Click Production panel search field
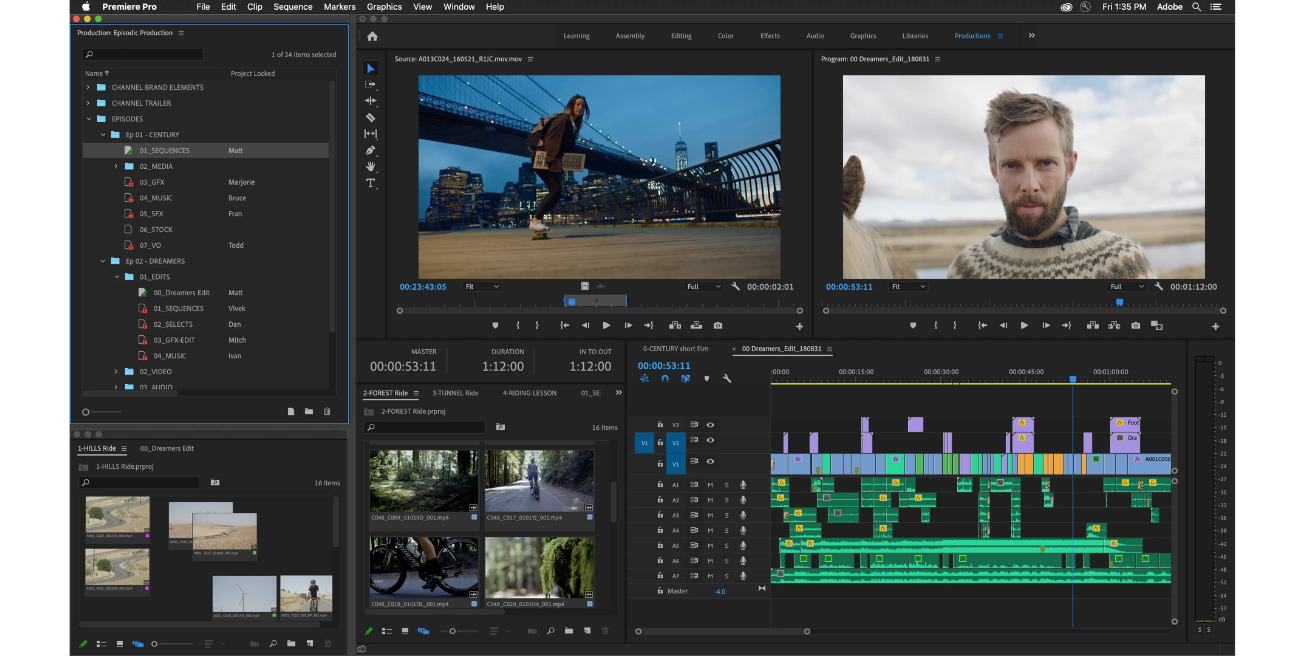Image resolution: width=1305 pixels, height=656 pixels. pyautogui.click(x=143, y=55)
